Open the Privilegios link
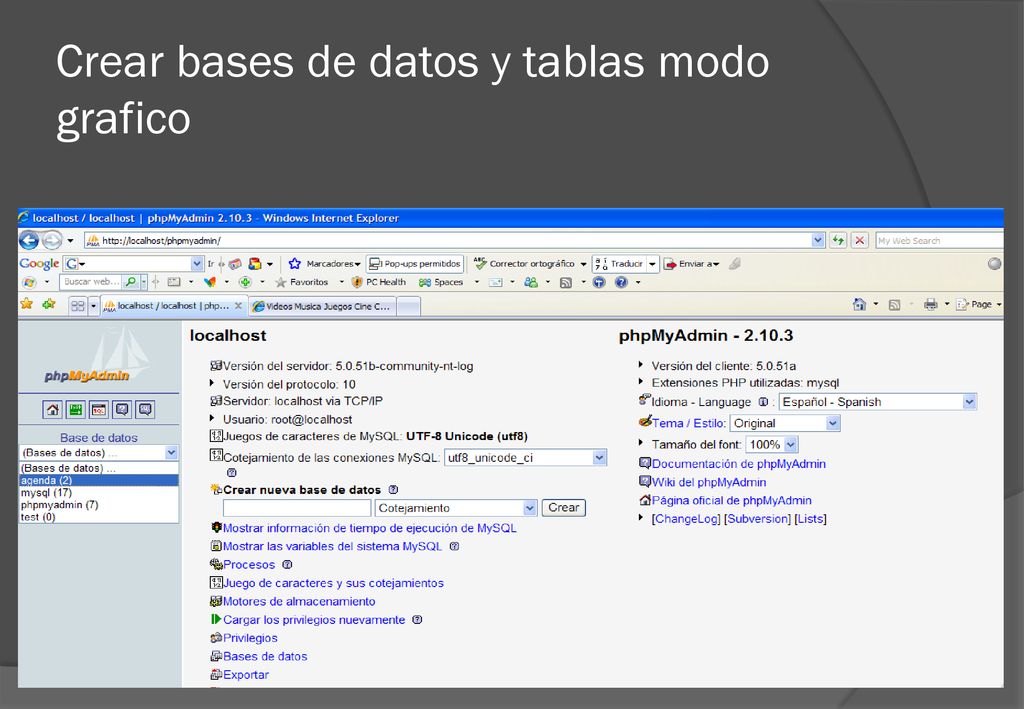 coord(250,638)
